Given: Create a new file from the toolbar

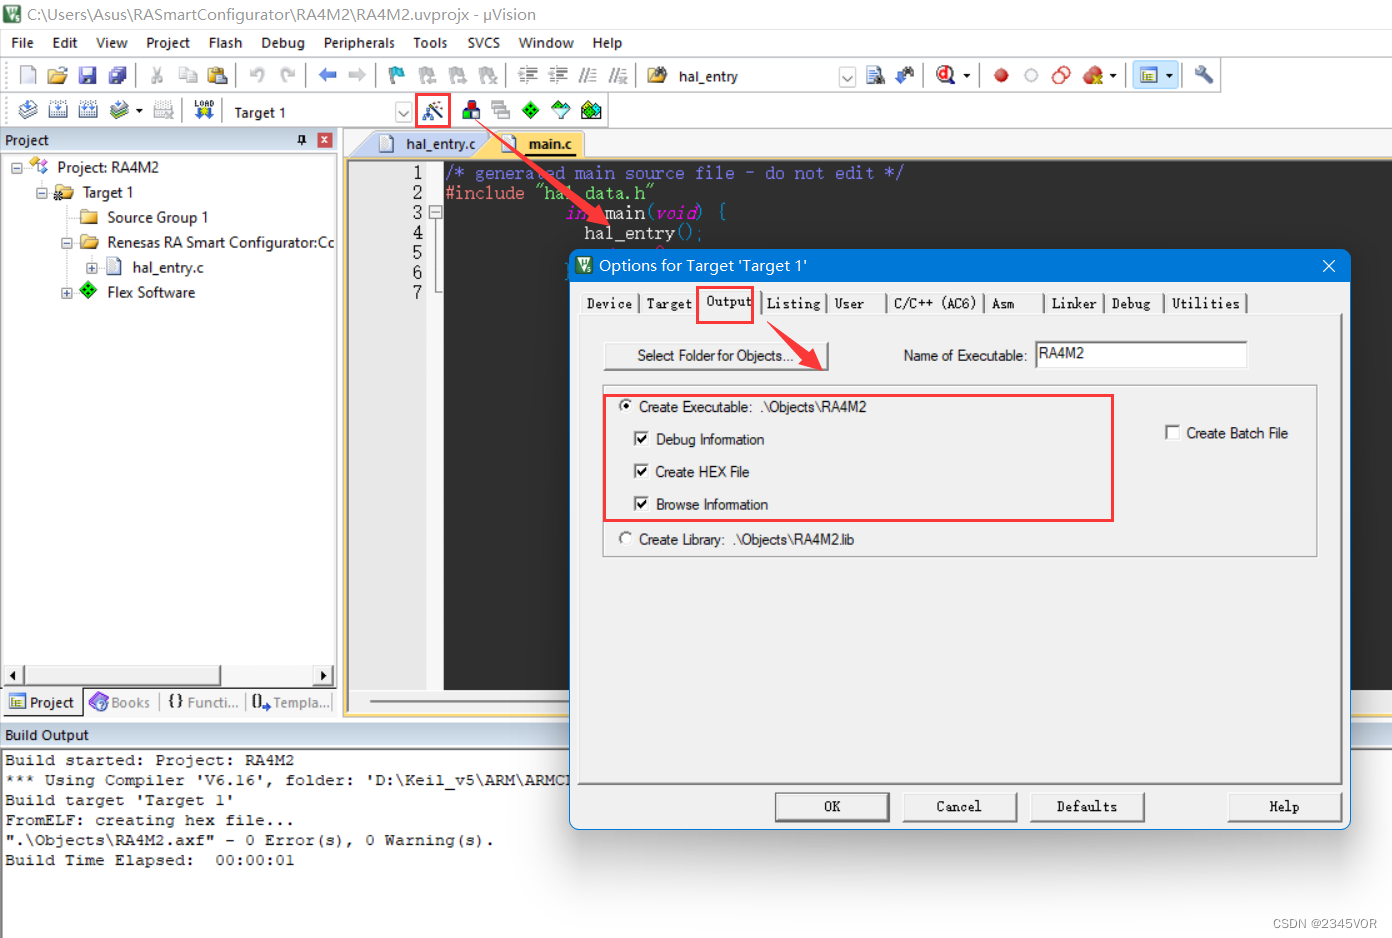Looking at the screenshot, I should click(28, 75).
